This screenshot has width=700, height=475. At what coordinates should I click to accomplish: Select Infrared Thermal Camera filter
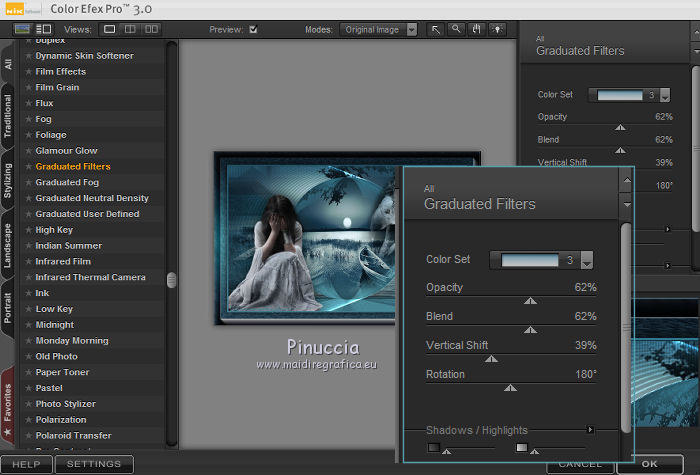point(90,277)
